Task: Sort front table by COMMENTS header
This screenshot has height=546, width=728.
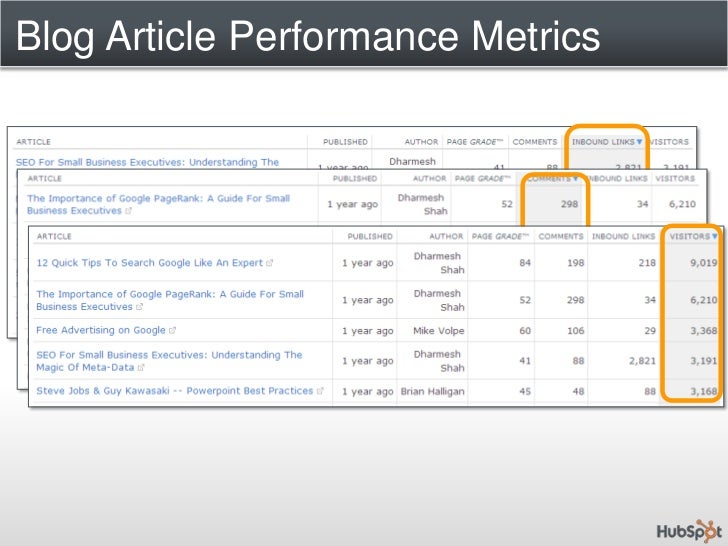Action: click(561, 236)
